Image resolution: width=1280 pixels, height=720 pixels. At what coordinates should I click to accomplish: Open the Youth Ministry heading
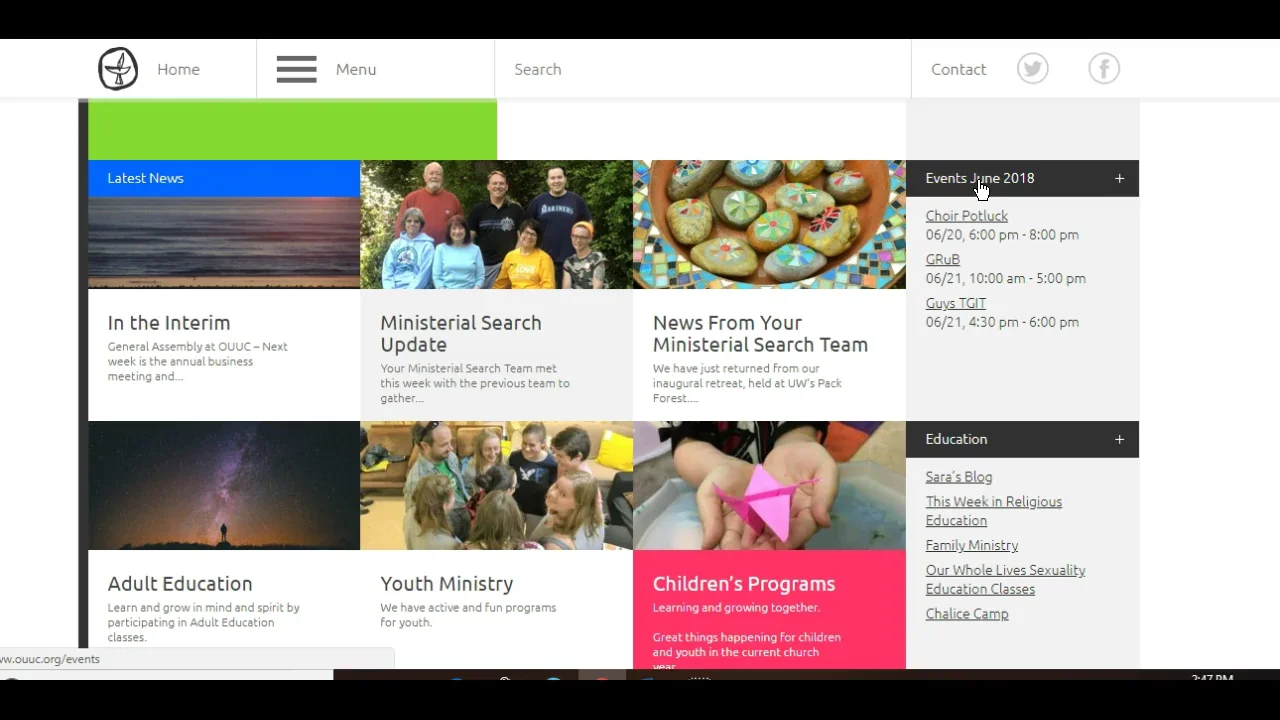tap(447, 584)
